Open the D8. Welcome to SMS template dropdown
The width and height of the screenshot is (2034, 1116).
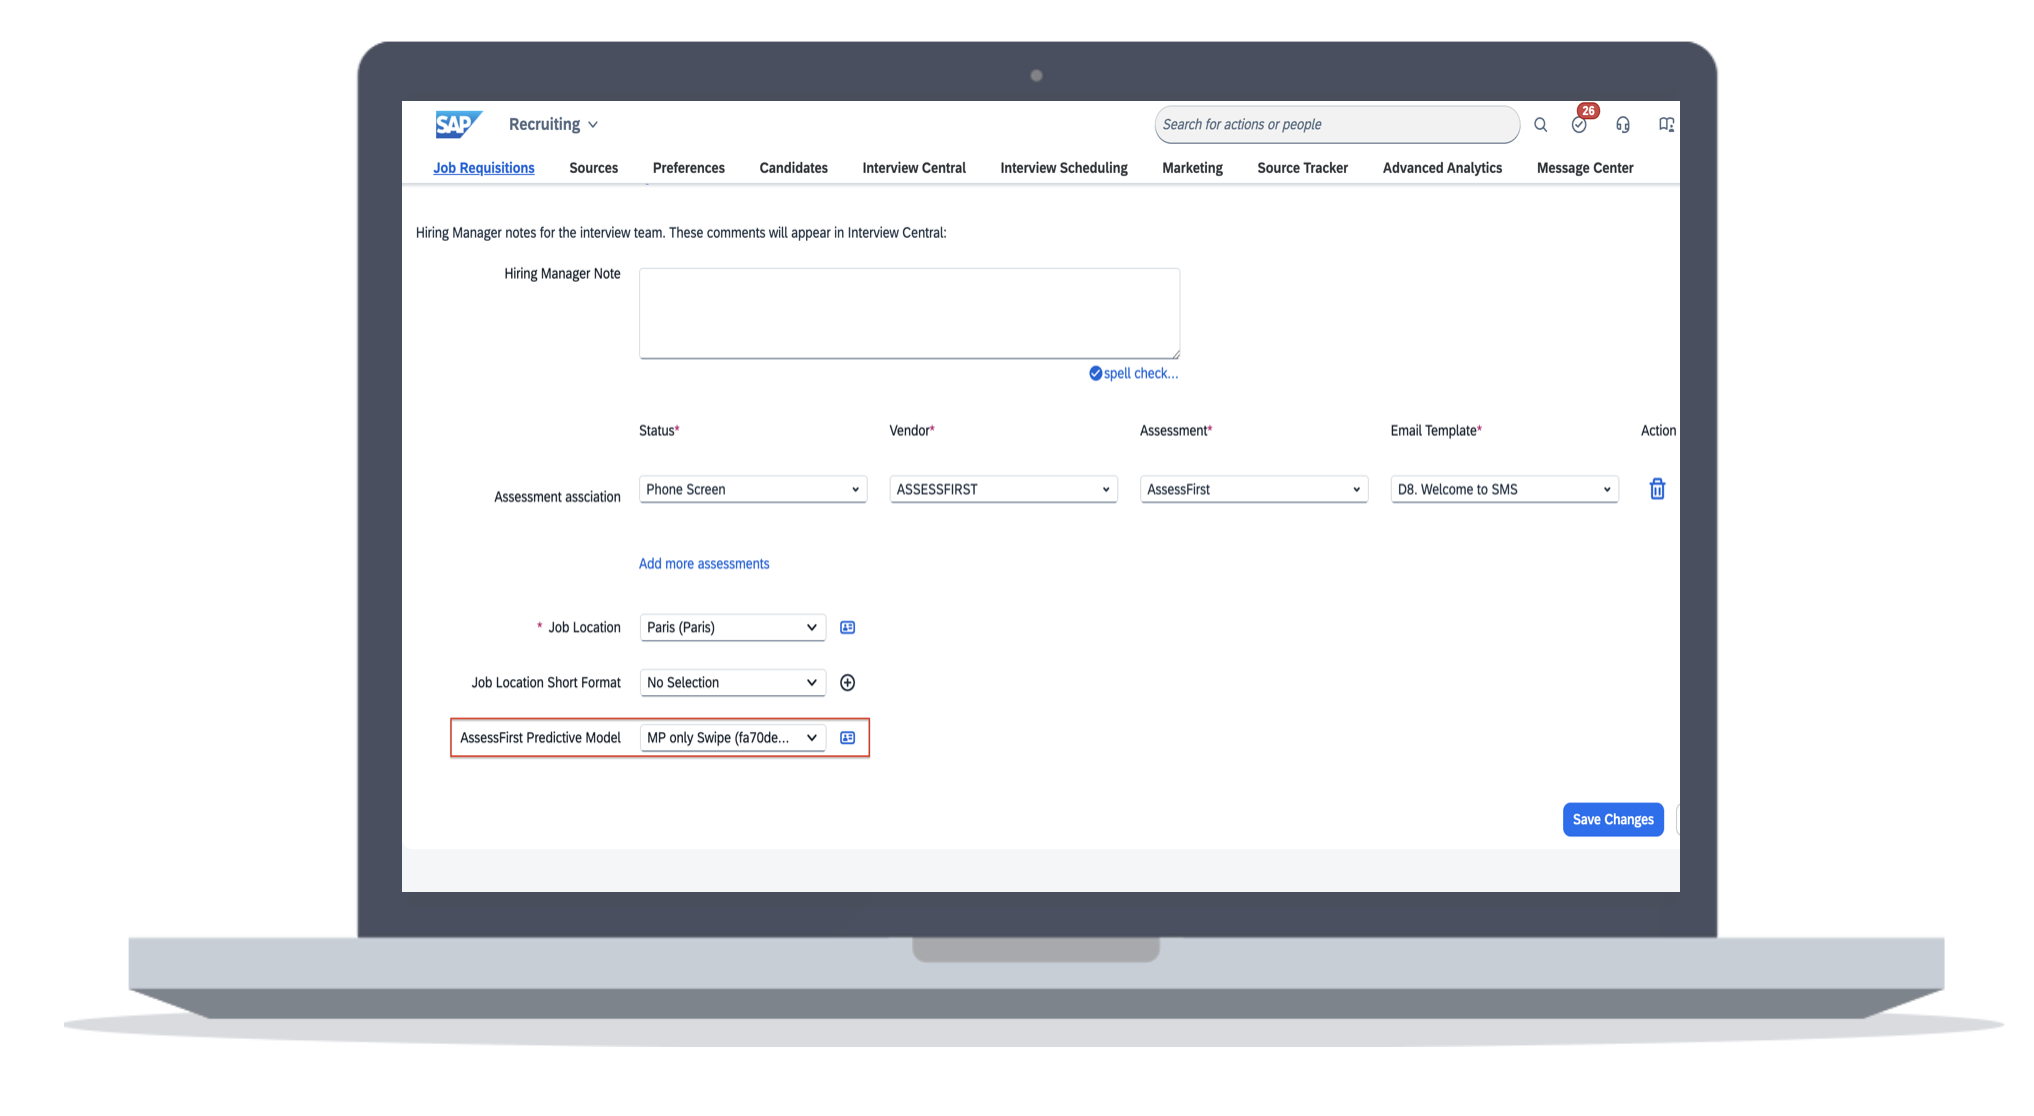tap(1504, 489)
